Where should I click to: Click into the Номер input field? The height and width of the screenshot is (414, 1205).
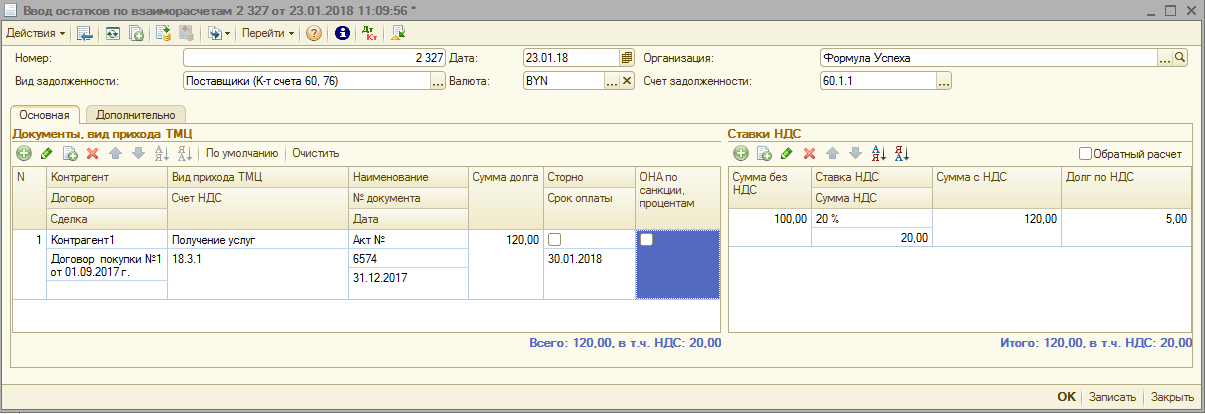[x=314, y=58]
